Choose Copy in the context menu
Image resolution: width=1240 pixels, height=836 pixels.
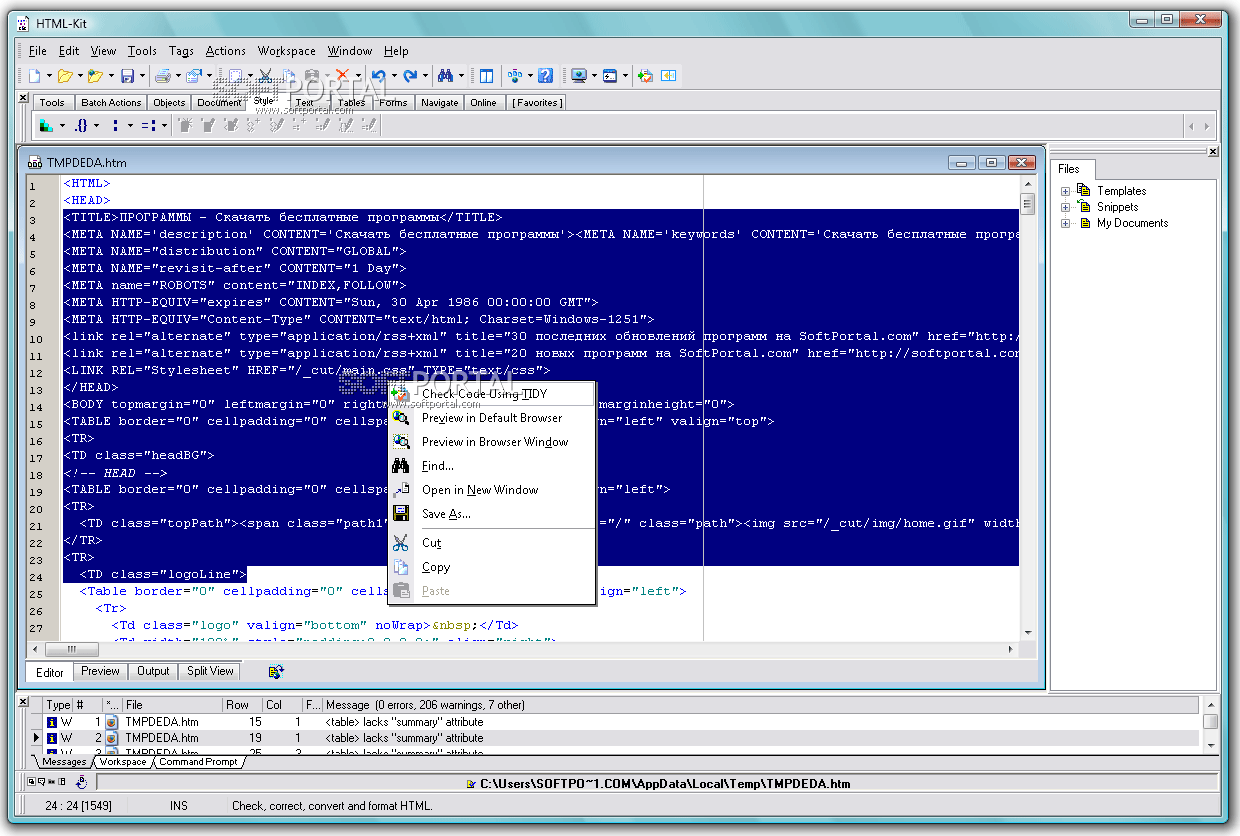[491, 567]
